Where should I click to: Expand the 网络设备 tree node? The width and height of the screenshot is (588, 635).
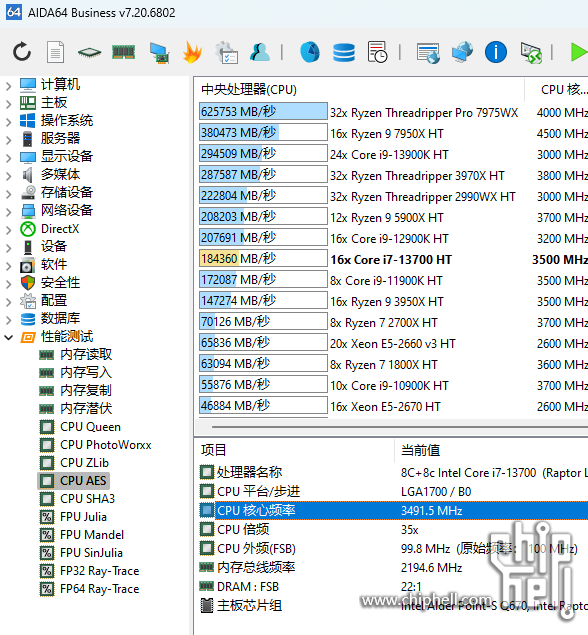click(9, 211)
